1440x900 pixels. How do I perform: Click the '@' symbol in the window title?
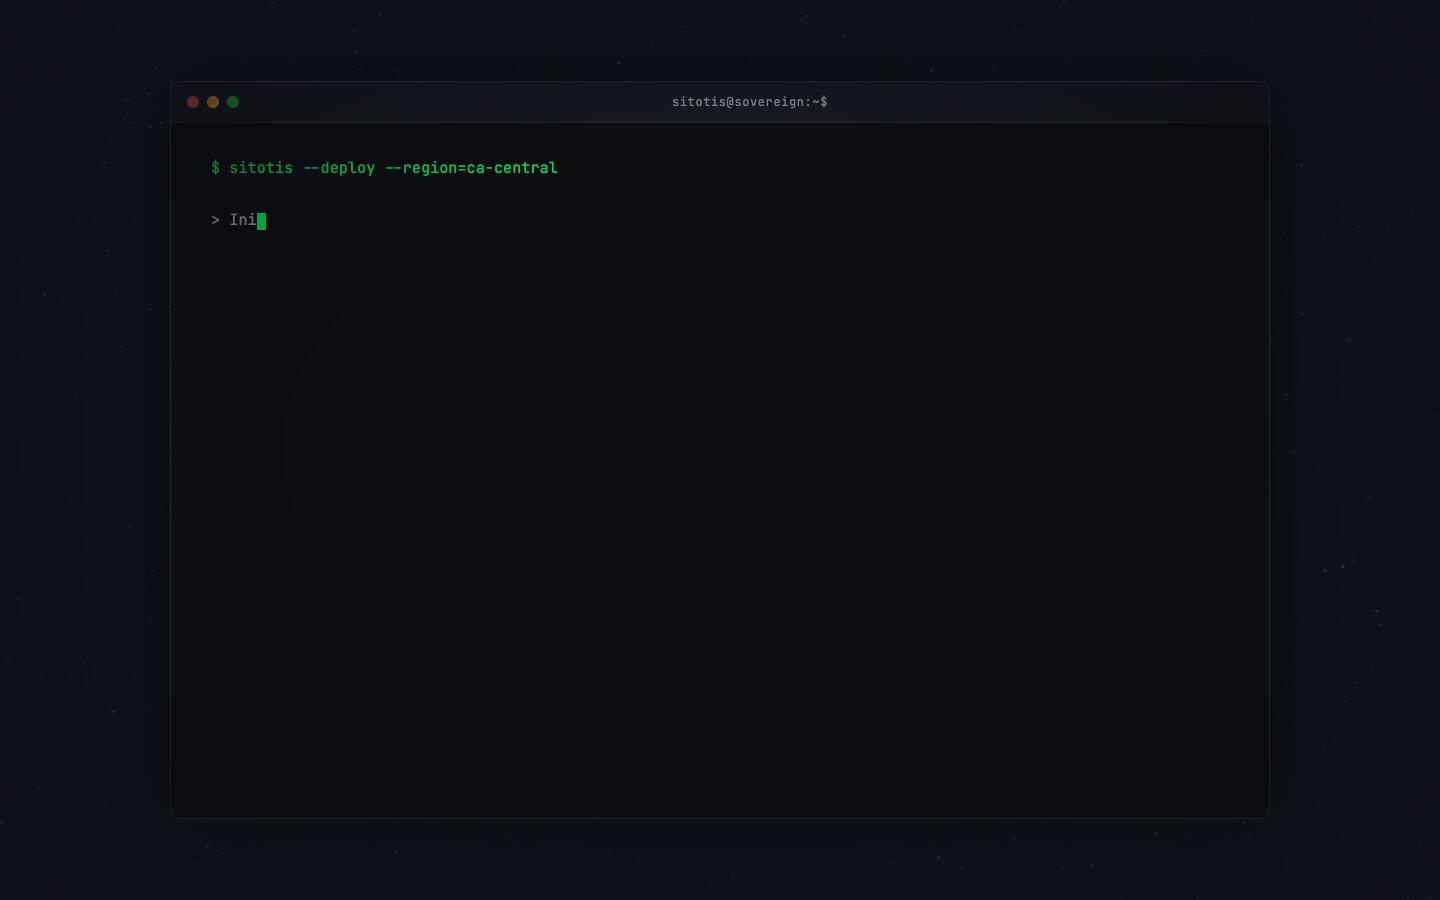tap(730, 102)
